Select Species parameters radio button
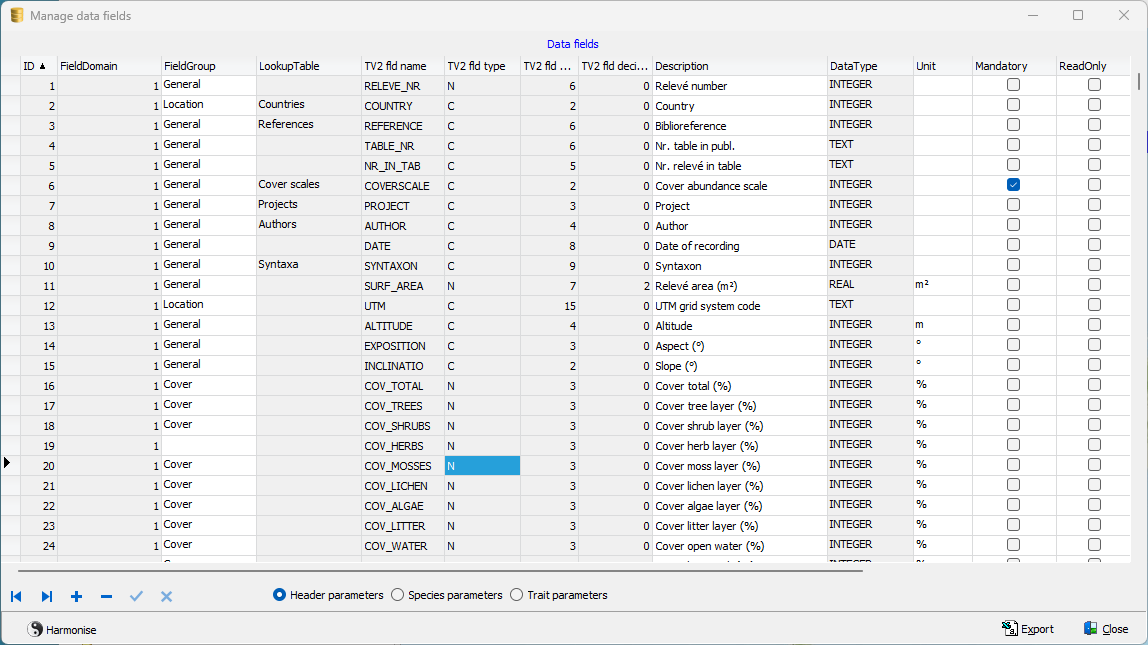Image resolution: width=1148 pixels, height=645 pixels. pos(398,595)
